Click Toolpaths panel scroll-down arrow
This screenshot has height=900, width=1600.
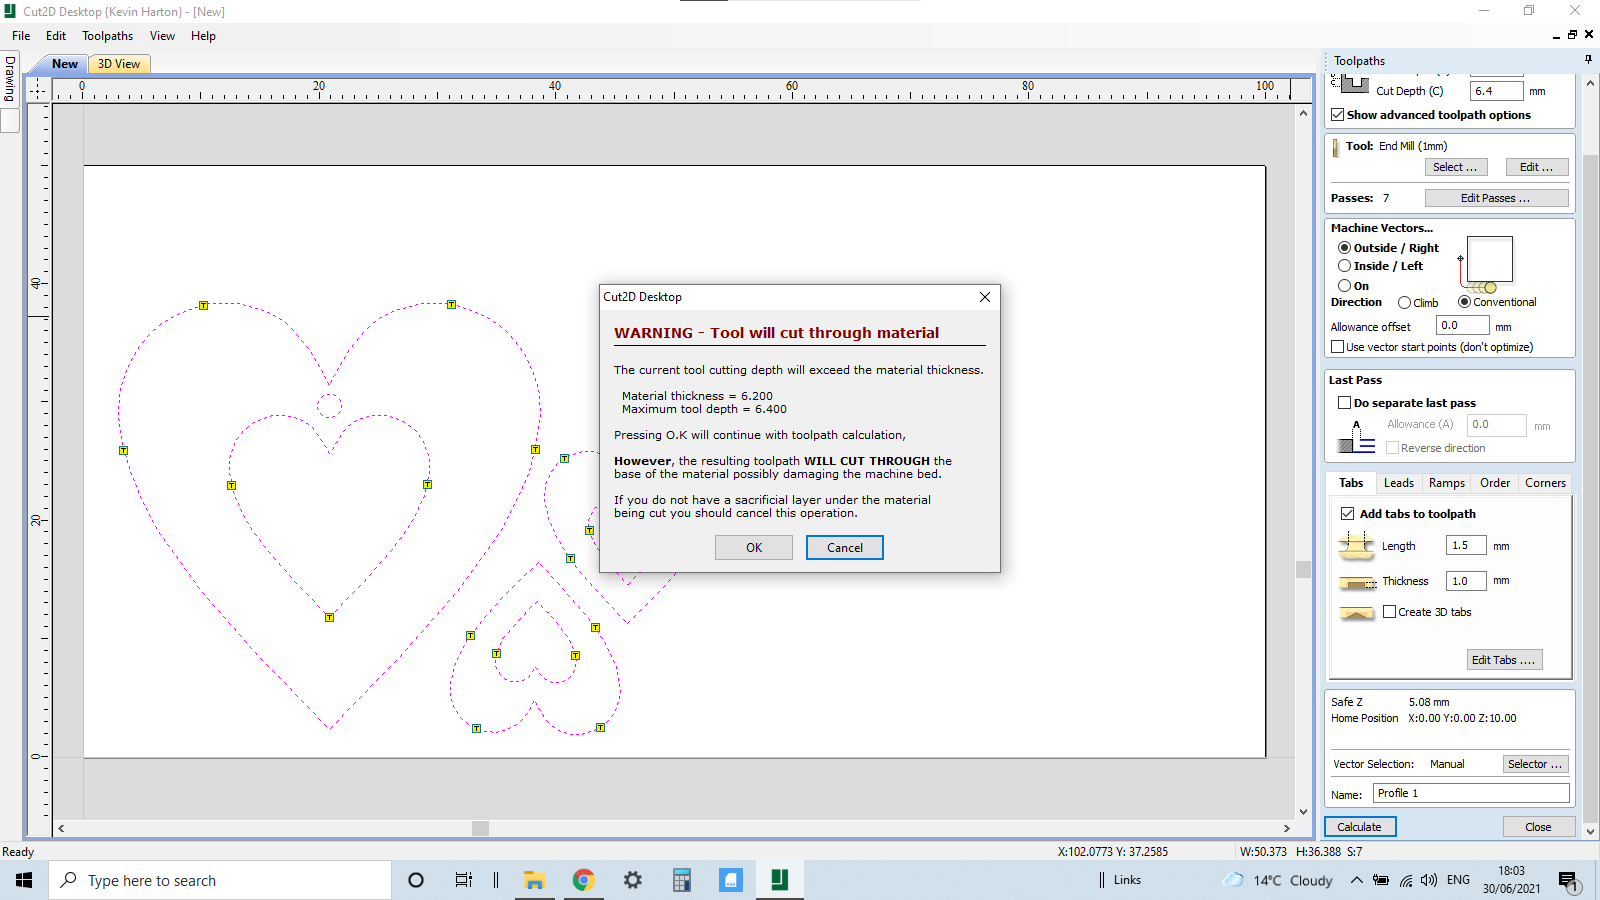click(x=1590, y=831)
